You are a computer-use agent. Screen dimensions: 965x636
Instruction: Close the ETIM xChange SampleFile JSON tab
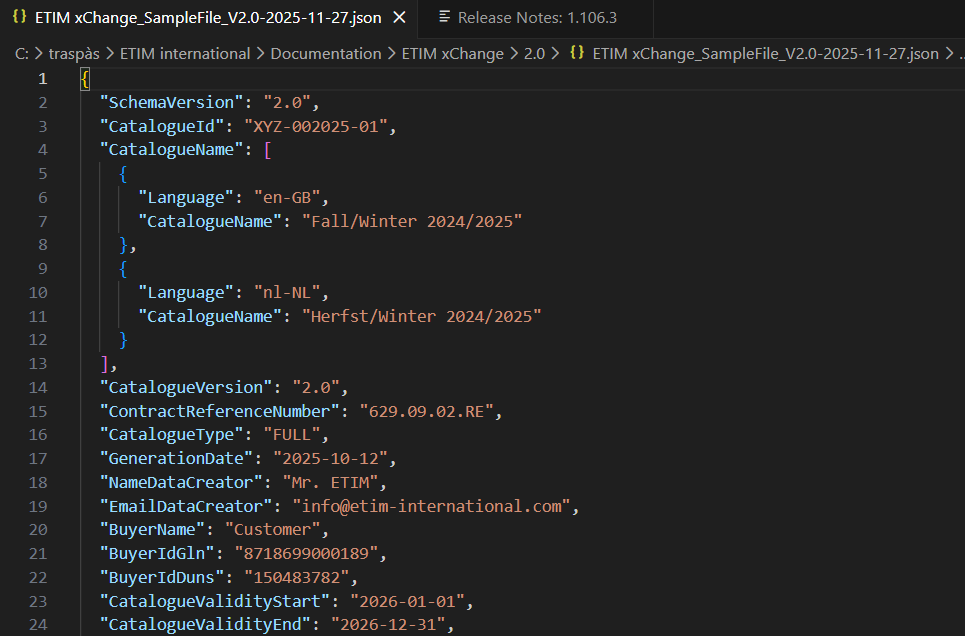[x=399, y=18]
